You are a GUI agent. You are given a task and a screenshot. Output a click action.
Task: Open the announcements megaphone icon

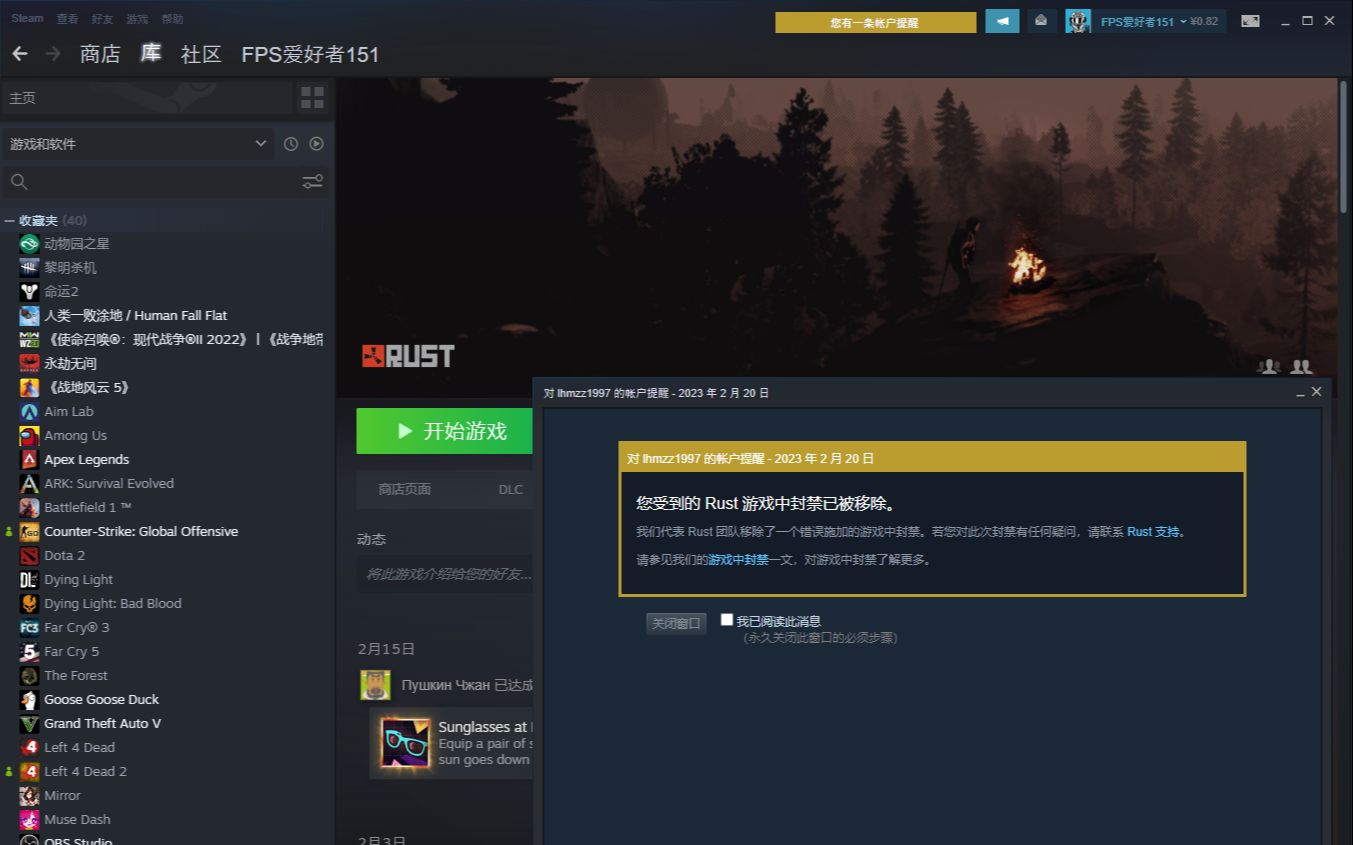click(1002, 21)
